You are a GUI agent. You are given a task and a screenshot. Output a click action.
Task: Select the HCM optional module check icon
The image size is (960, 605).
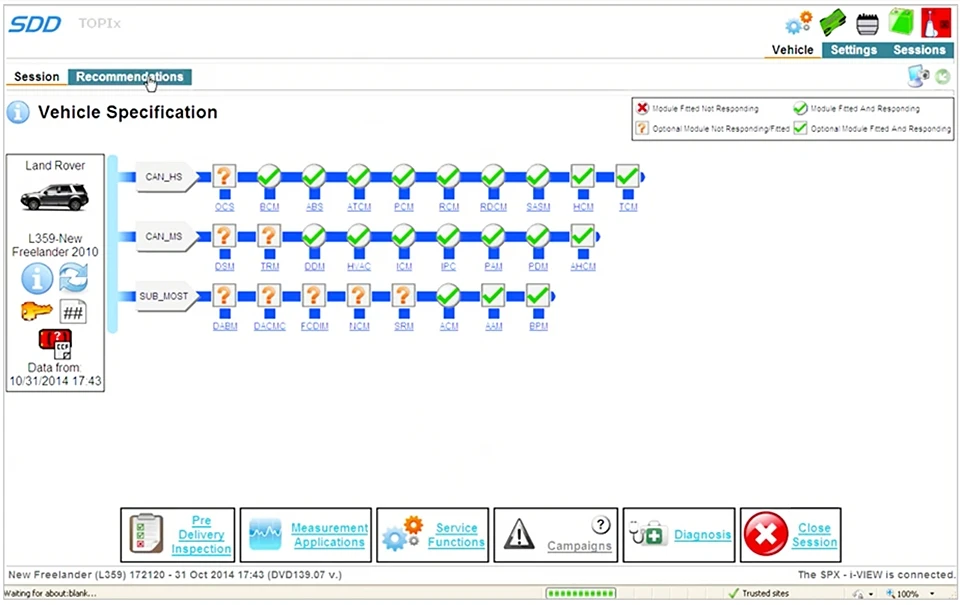[x=583, y=176]
